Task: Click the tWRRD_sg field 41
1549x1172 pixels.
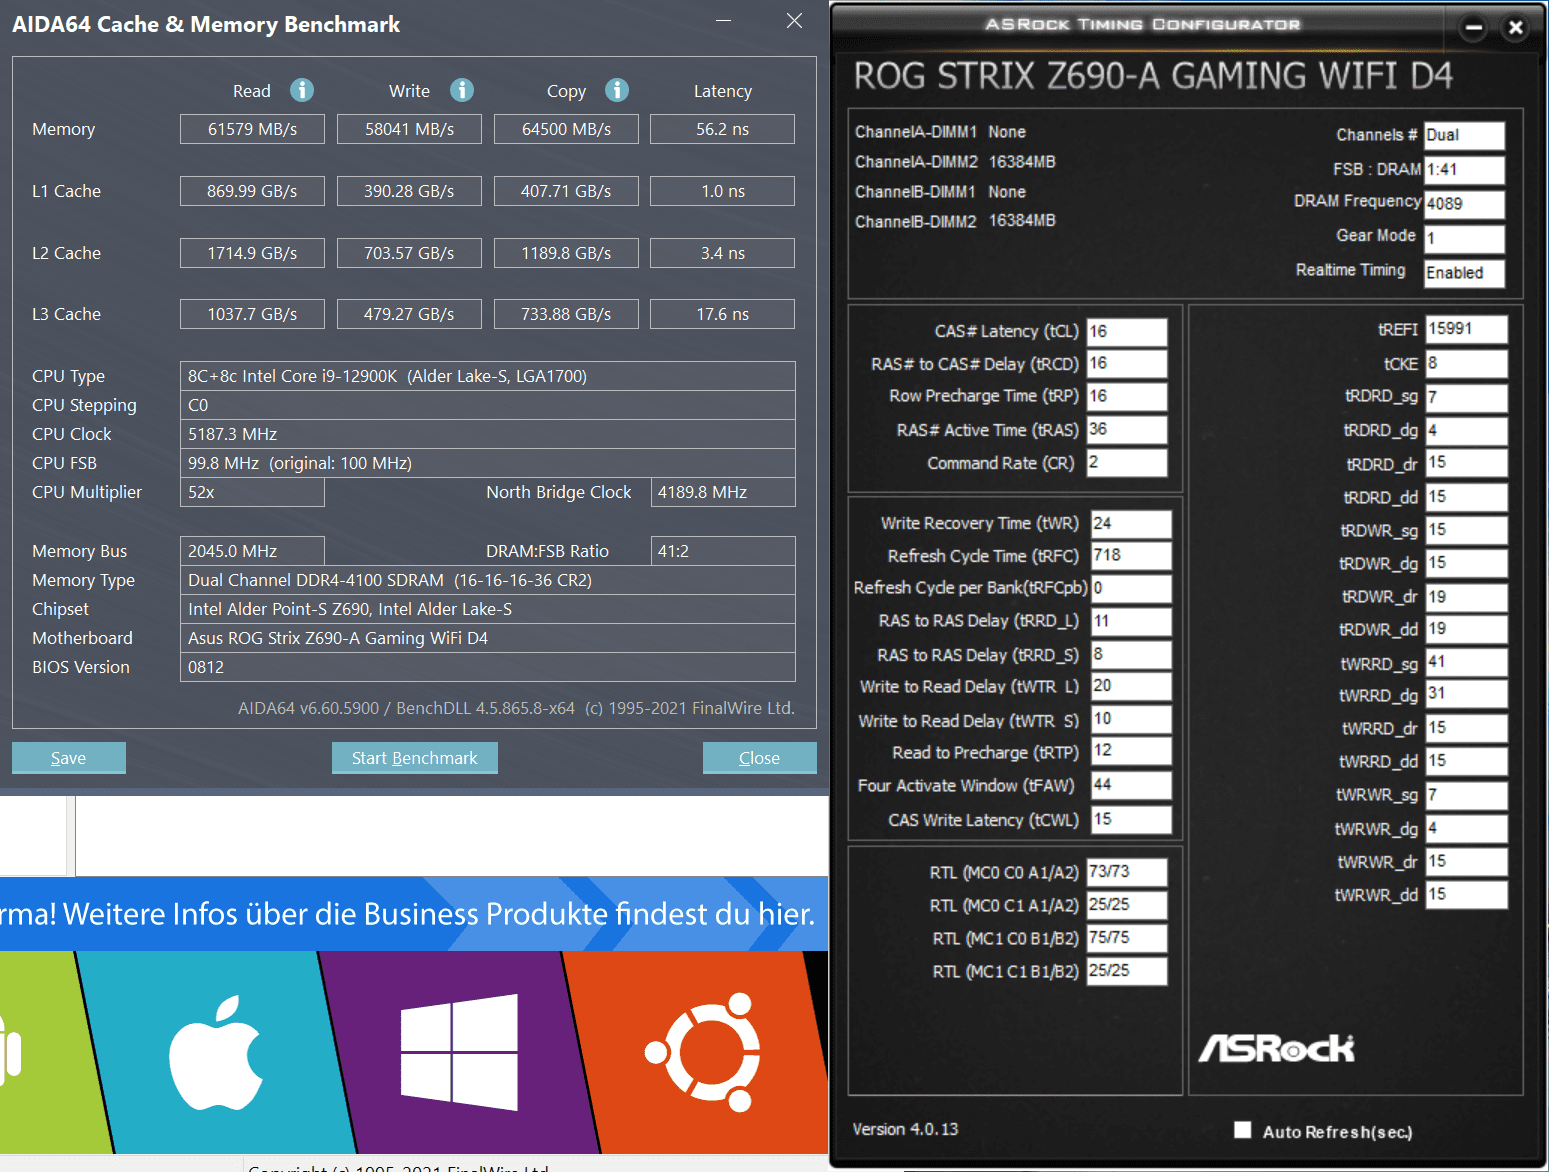Action: (x=1467, y=662)
